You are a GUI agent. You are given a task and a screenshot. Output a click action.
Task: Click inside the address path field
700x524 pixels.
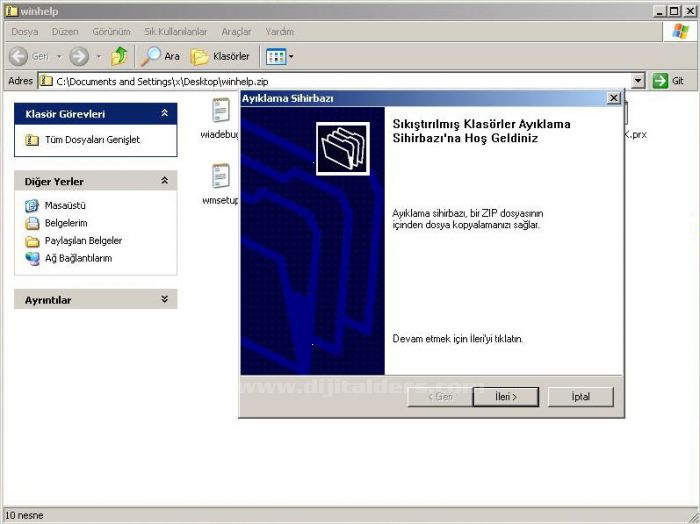click(340, 81)
